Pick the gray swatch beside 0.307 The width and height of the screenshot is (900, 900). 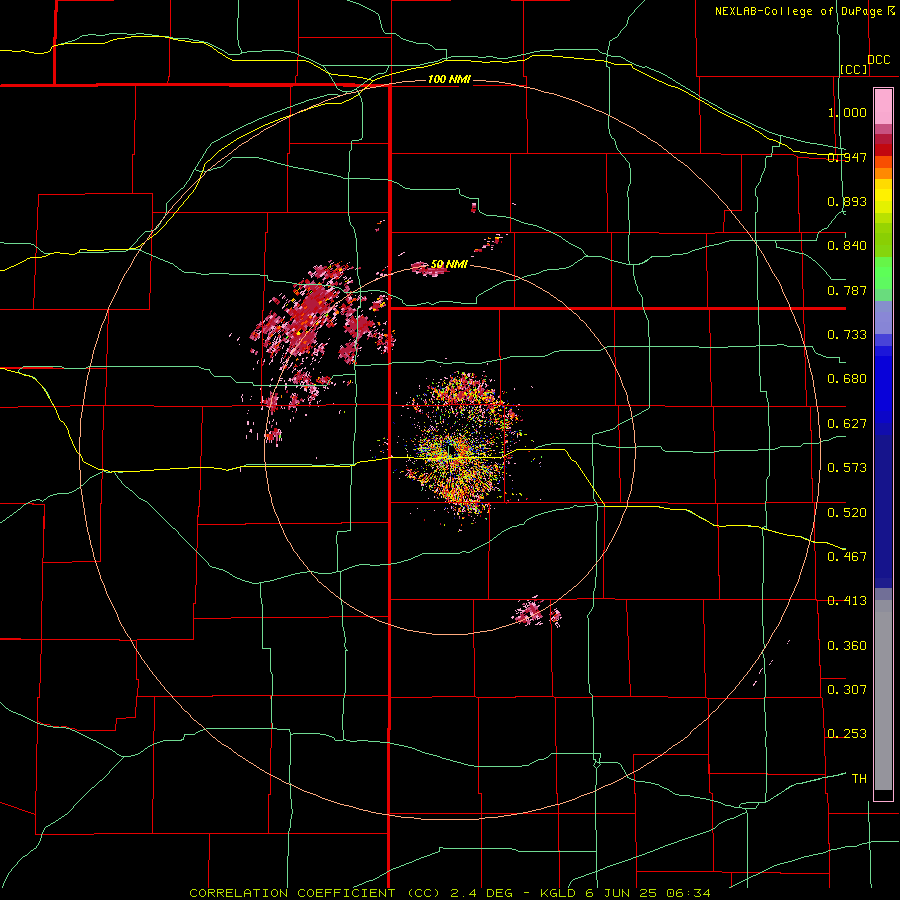point(883,695)
